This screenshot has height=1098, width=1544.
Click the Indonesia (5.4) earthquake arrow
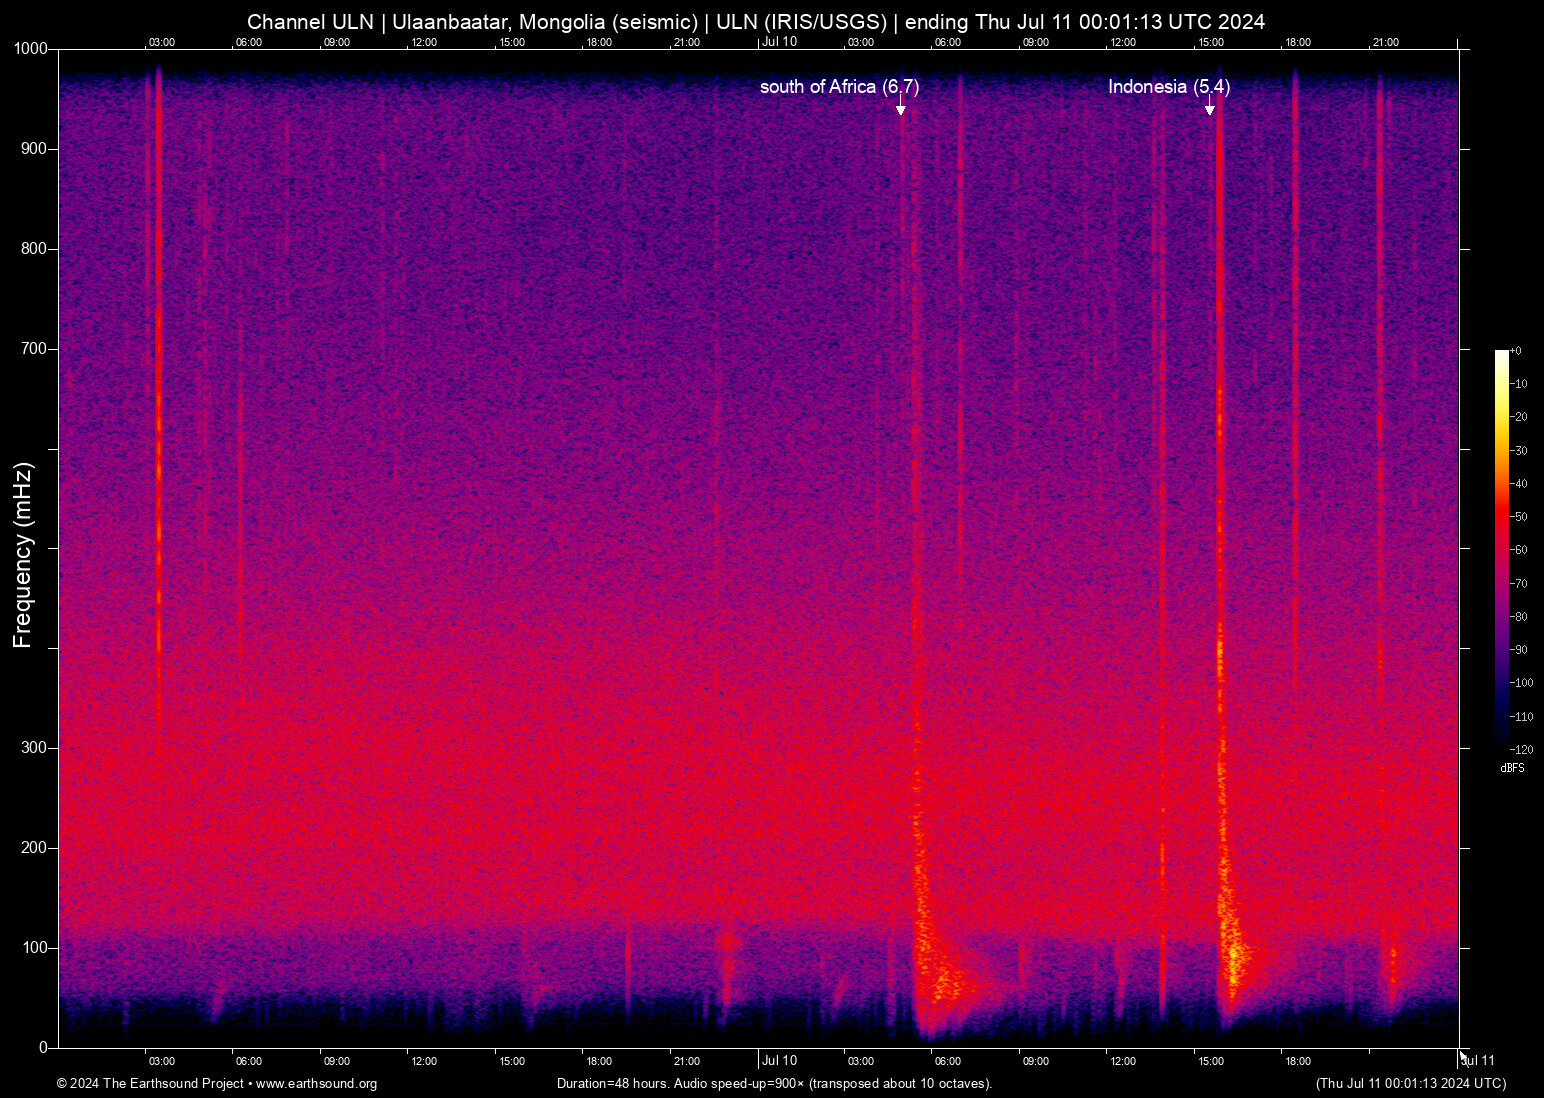[1211, 107]
